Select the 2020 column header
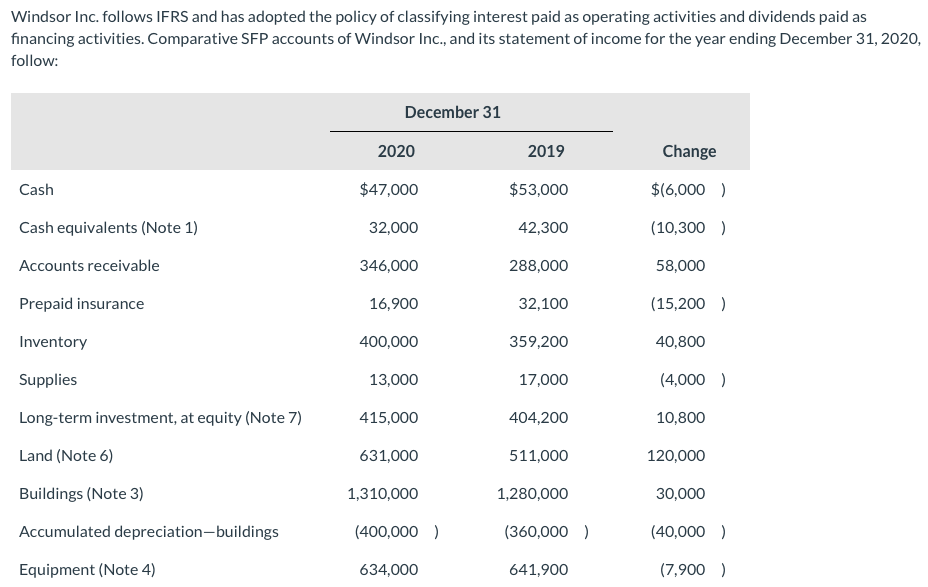Screen dimensions: 928x587 (x=396, y=151)
